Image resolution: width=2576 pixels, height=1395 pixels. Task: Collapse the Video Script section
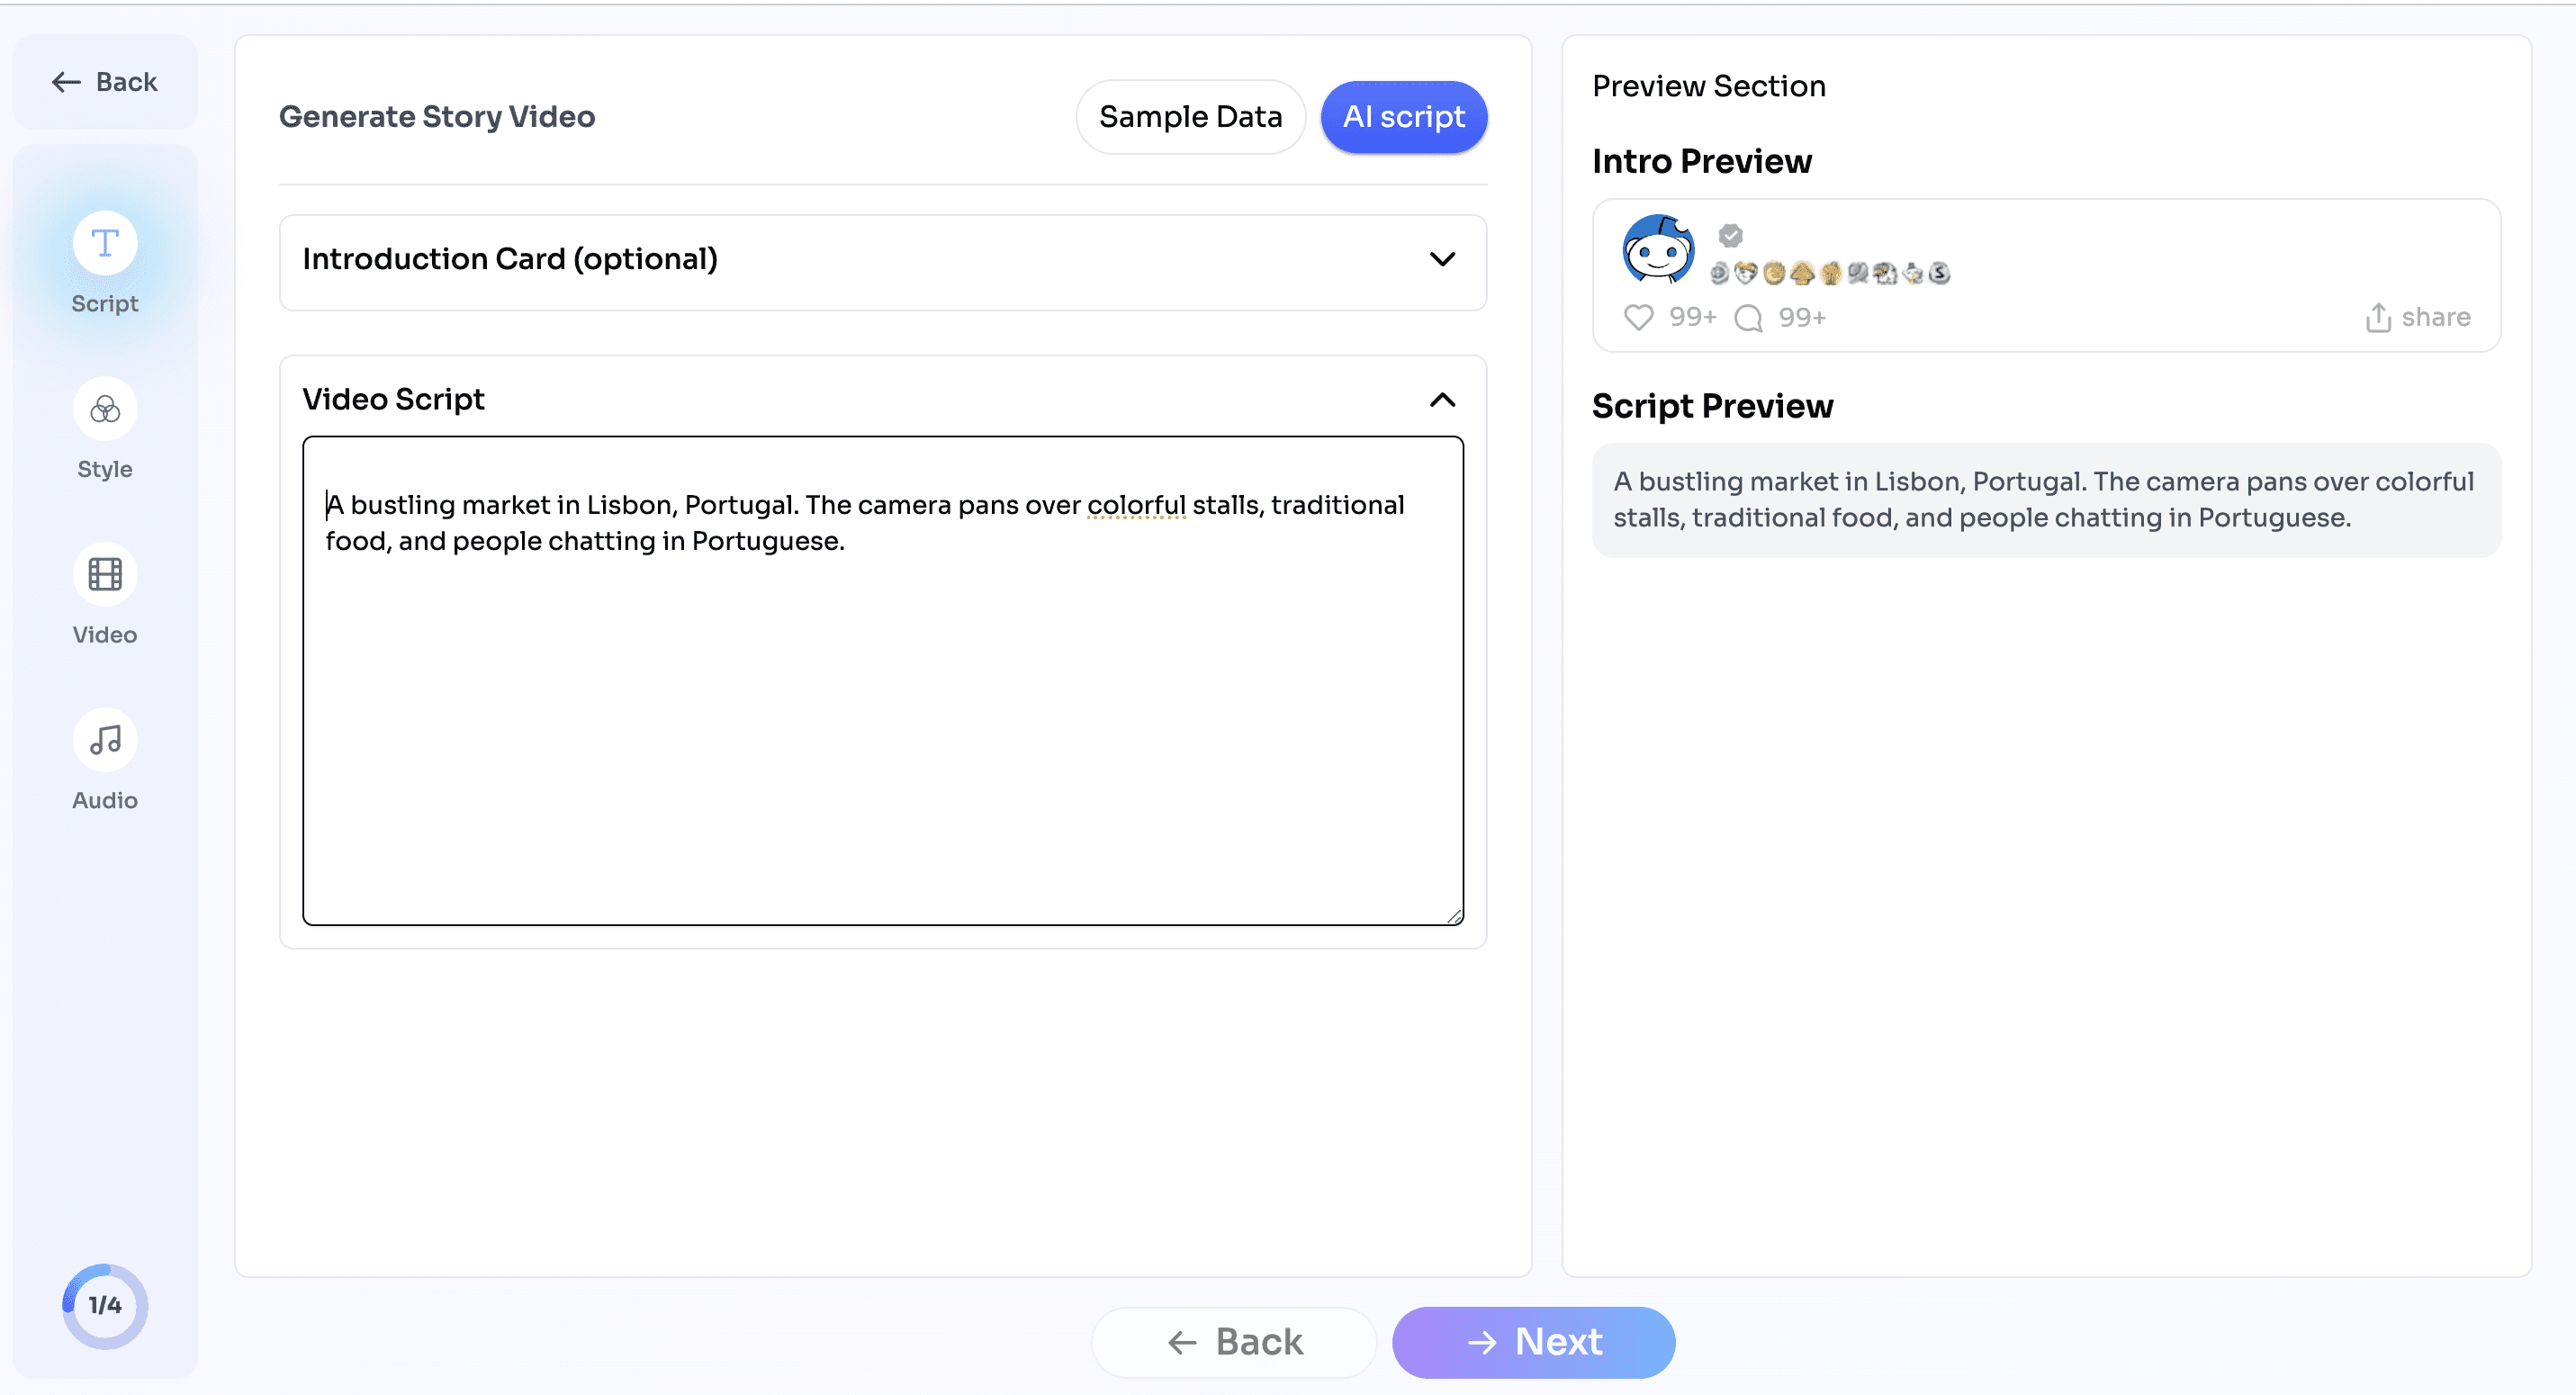click(x=1445, y=399)
